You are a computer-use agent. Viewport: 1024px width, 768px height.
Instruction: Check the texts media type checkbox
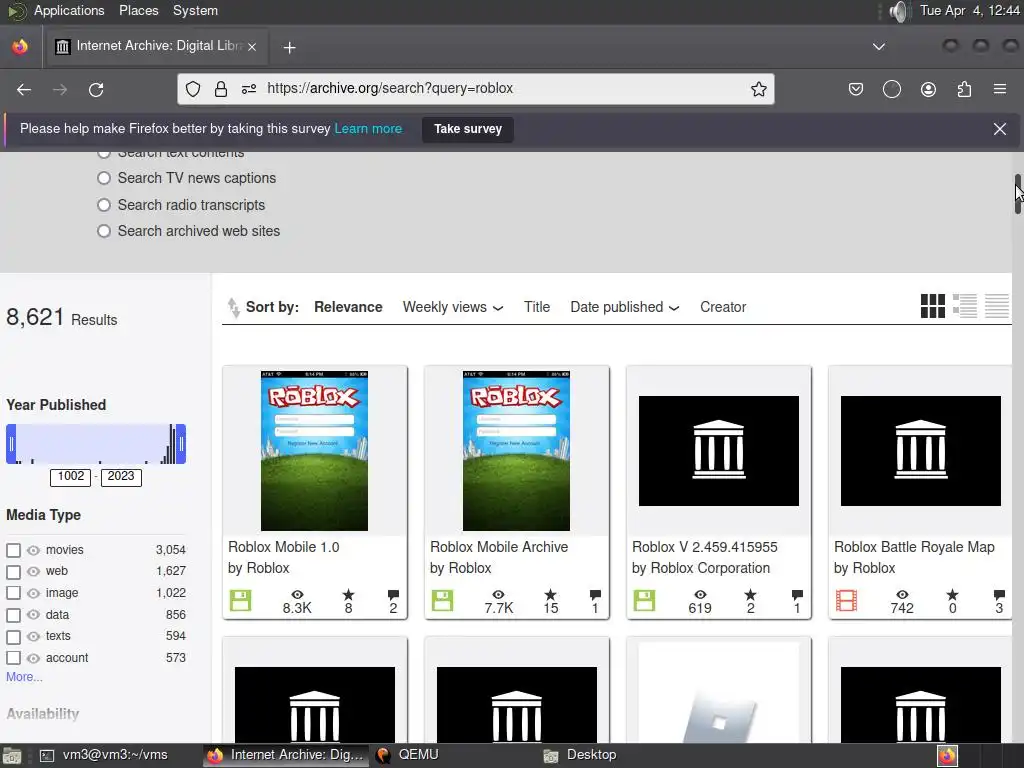pos(14,637)
